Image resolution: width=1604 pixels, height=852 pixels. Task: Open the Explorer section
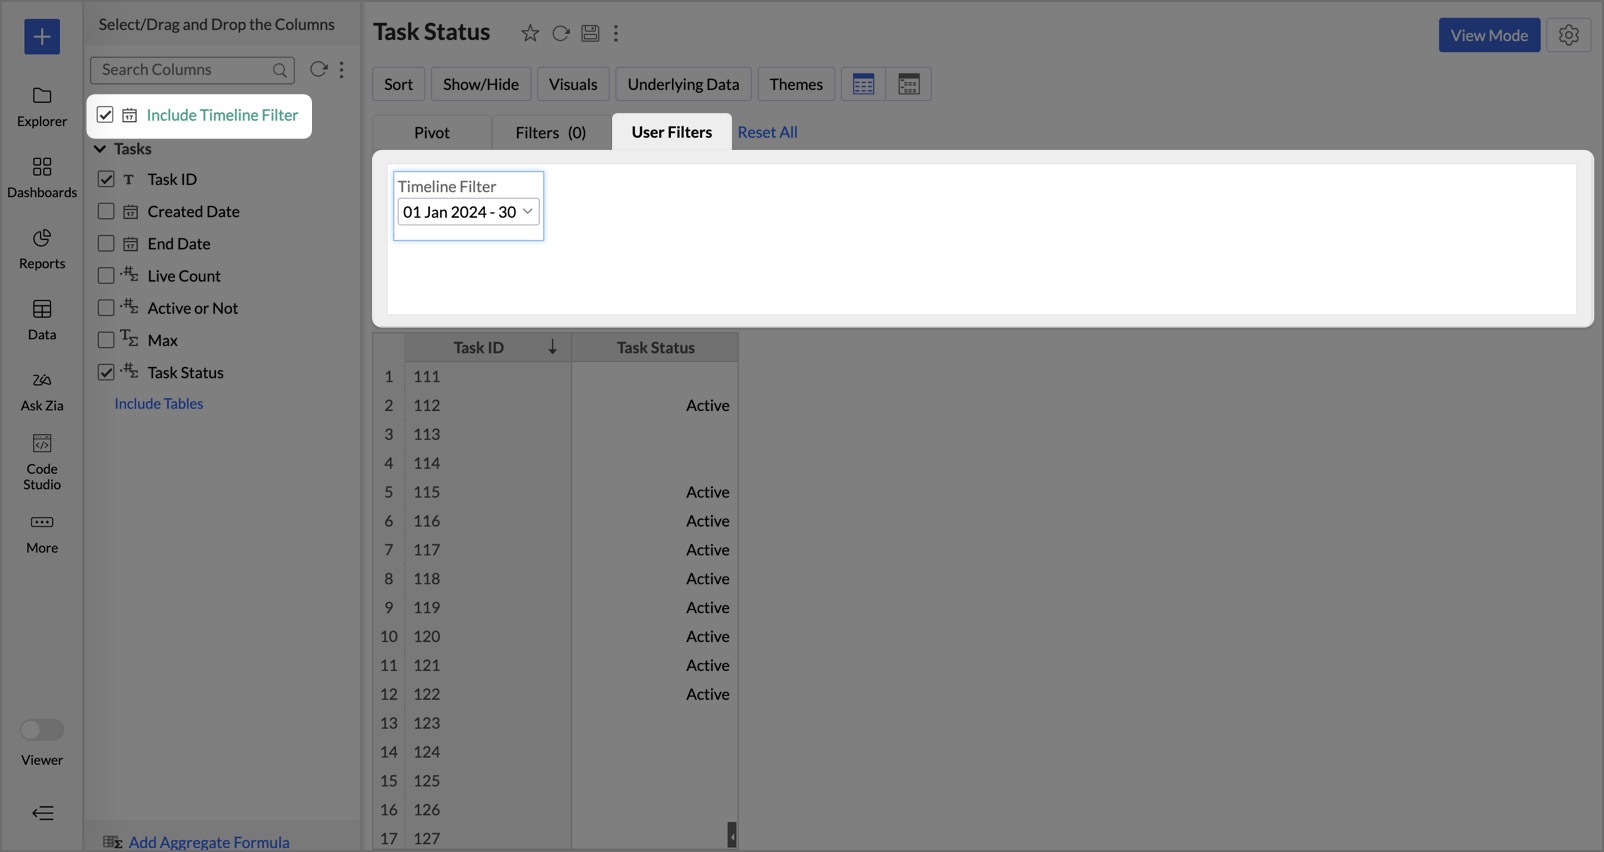(42, 107)
